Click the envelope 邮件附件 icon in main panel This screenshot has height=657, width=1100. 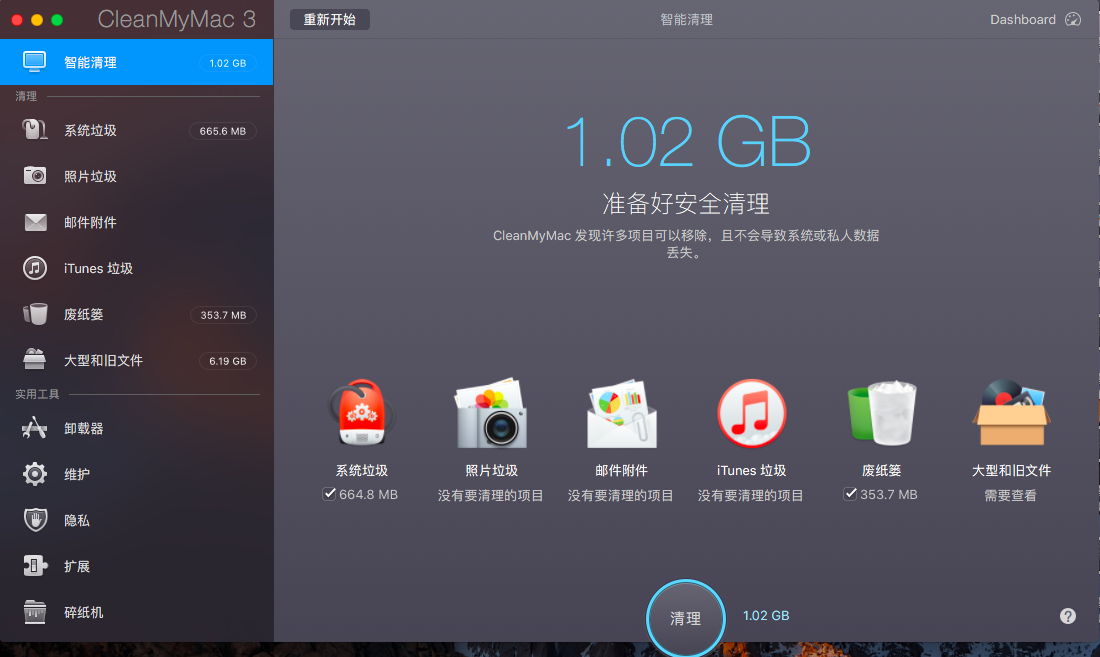pos(621,413)
